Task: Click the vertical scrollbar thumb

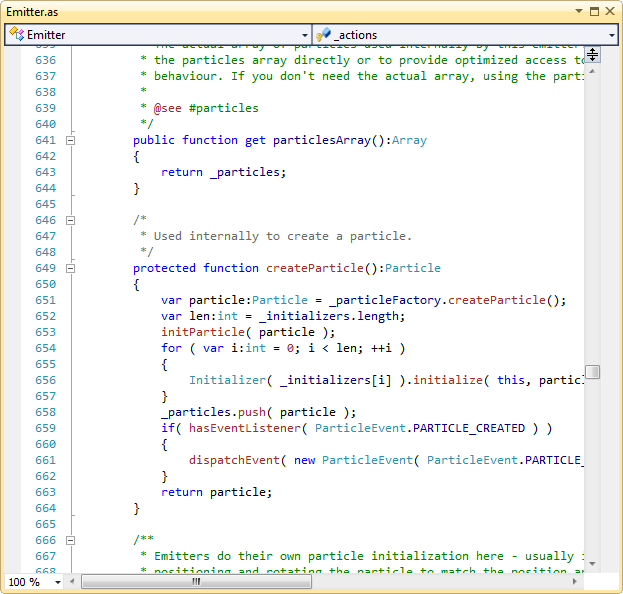Action: point(592,372)
